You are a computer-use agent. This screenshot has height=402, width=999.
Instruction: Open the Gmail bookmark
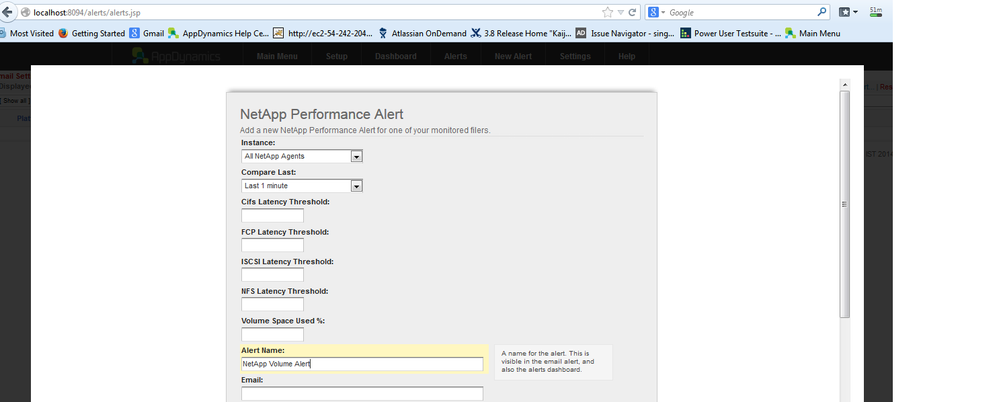point(146,33)
